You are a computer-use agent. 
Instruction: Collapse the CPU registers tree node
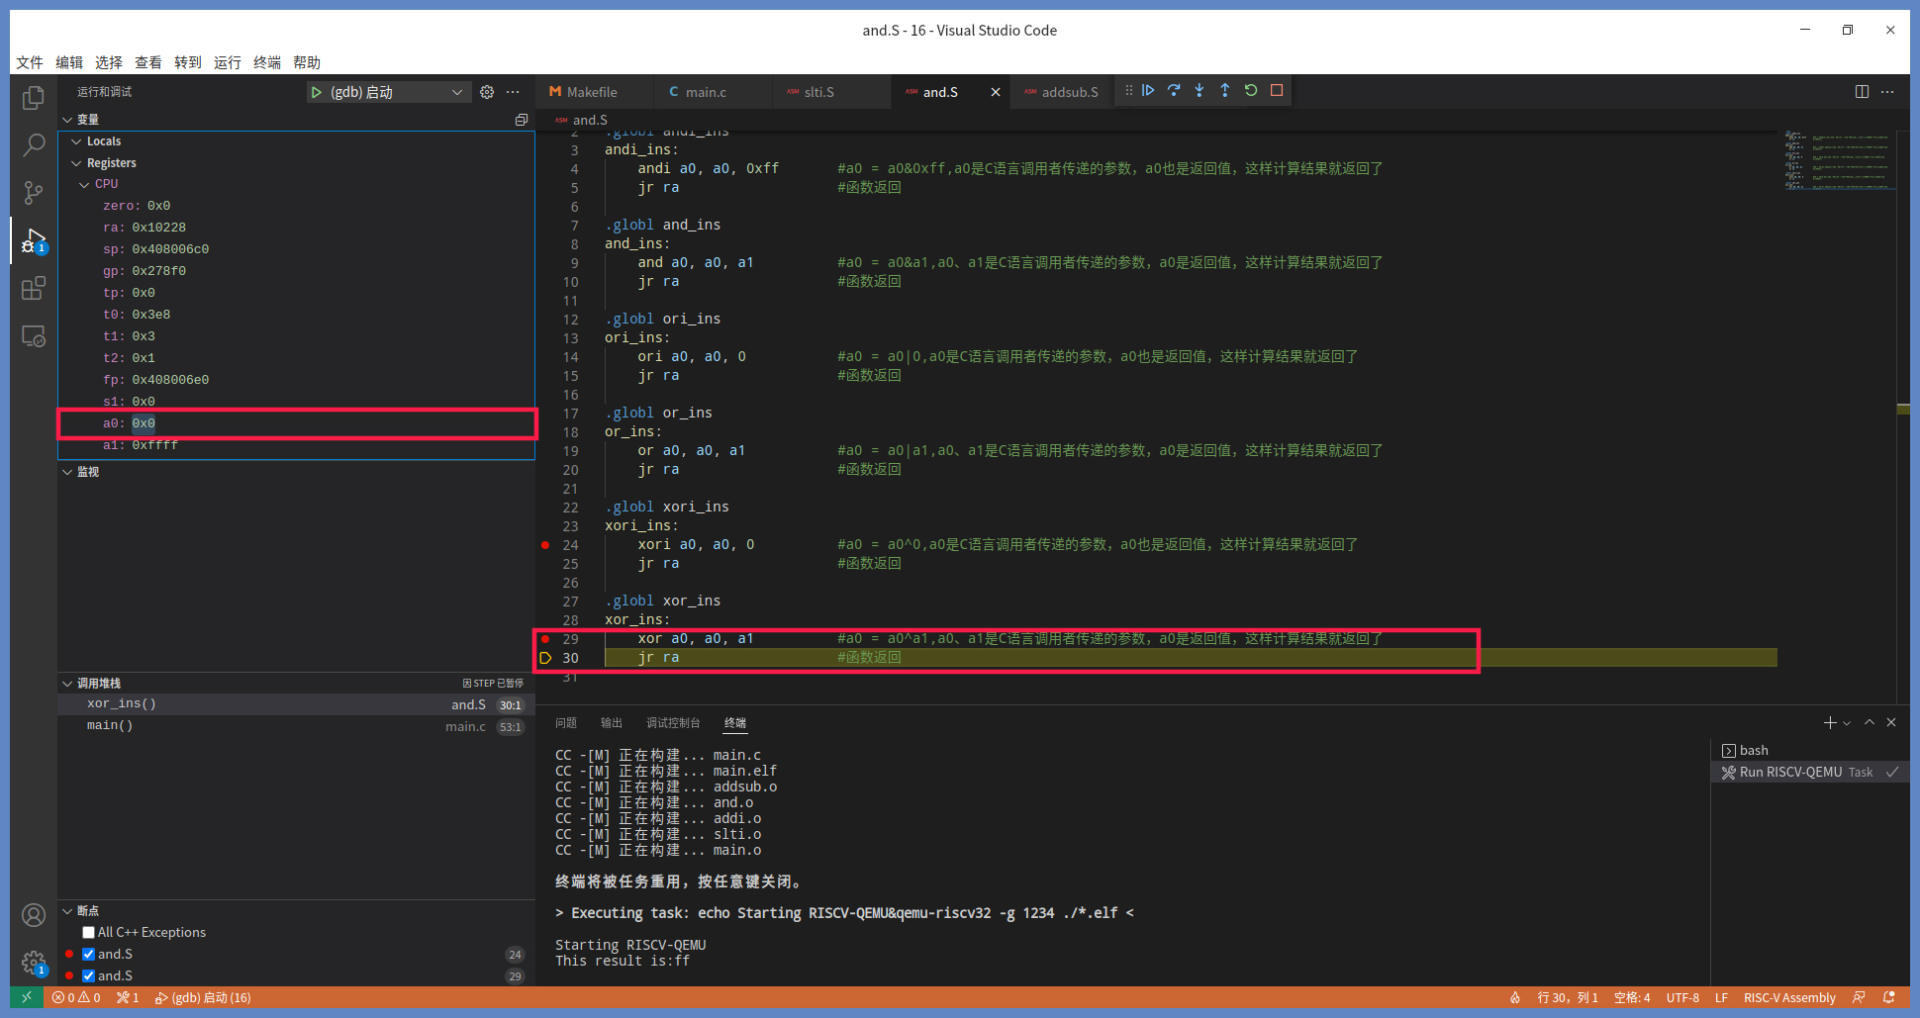click(85, 184)
